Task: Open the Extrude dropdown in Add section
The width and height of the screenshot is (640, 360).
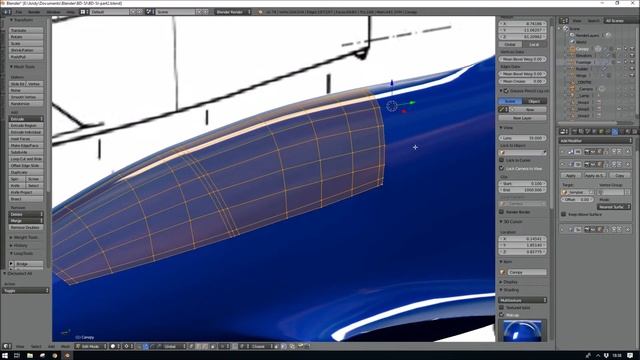Action: [x=26, y=119]
